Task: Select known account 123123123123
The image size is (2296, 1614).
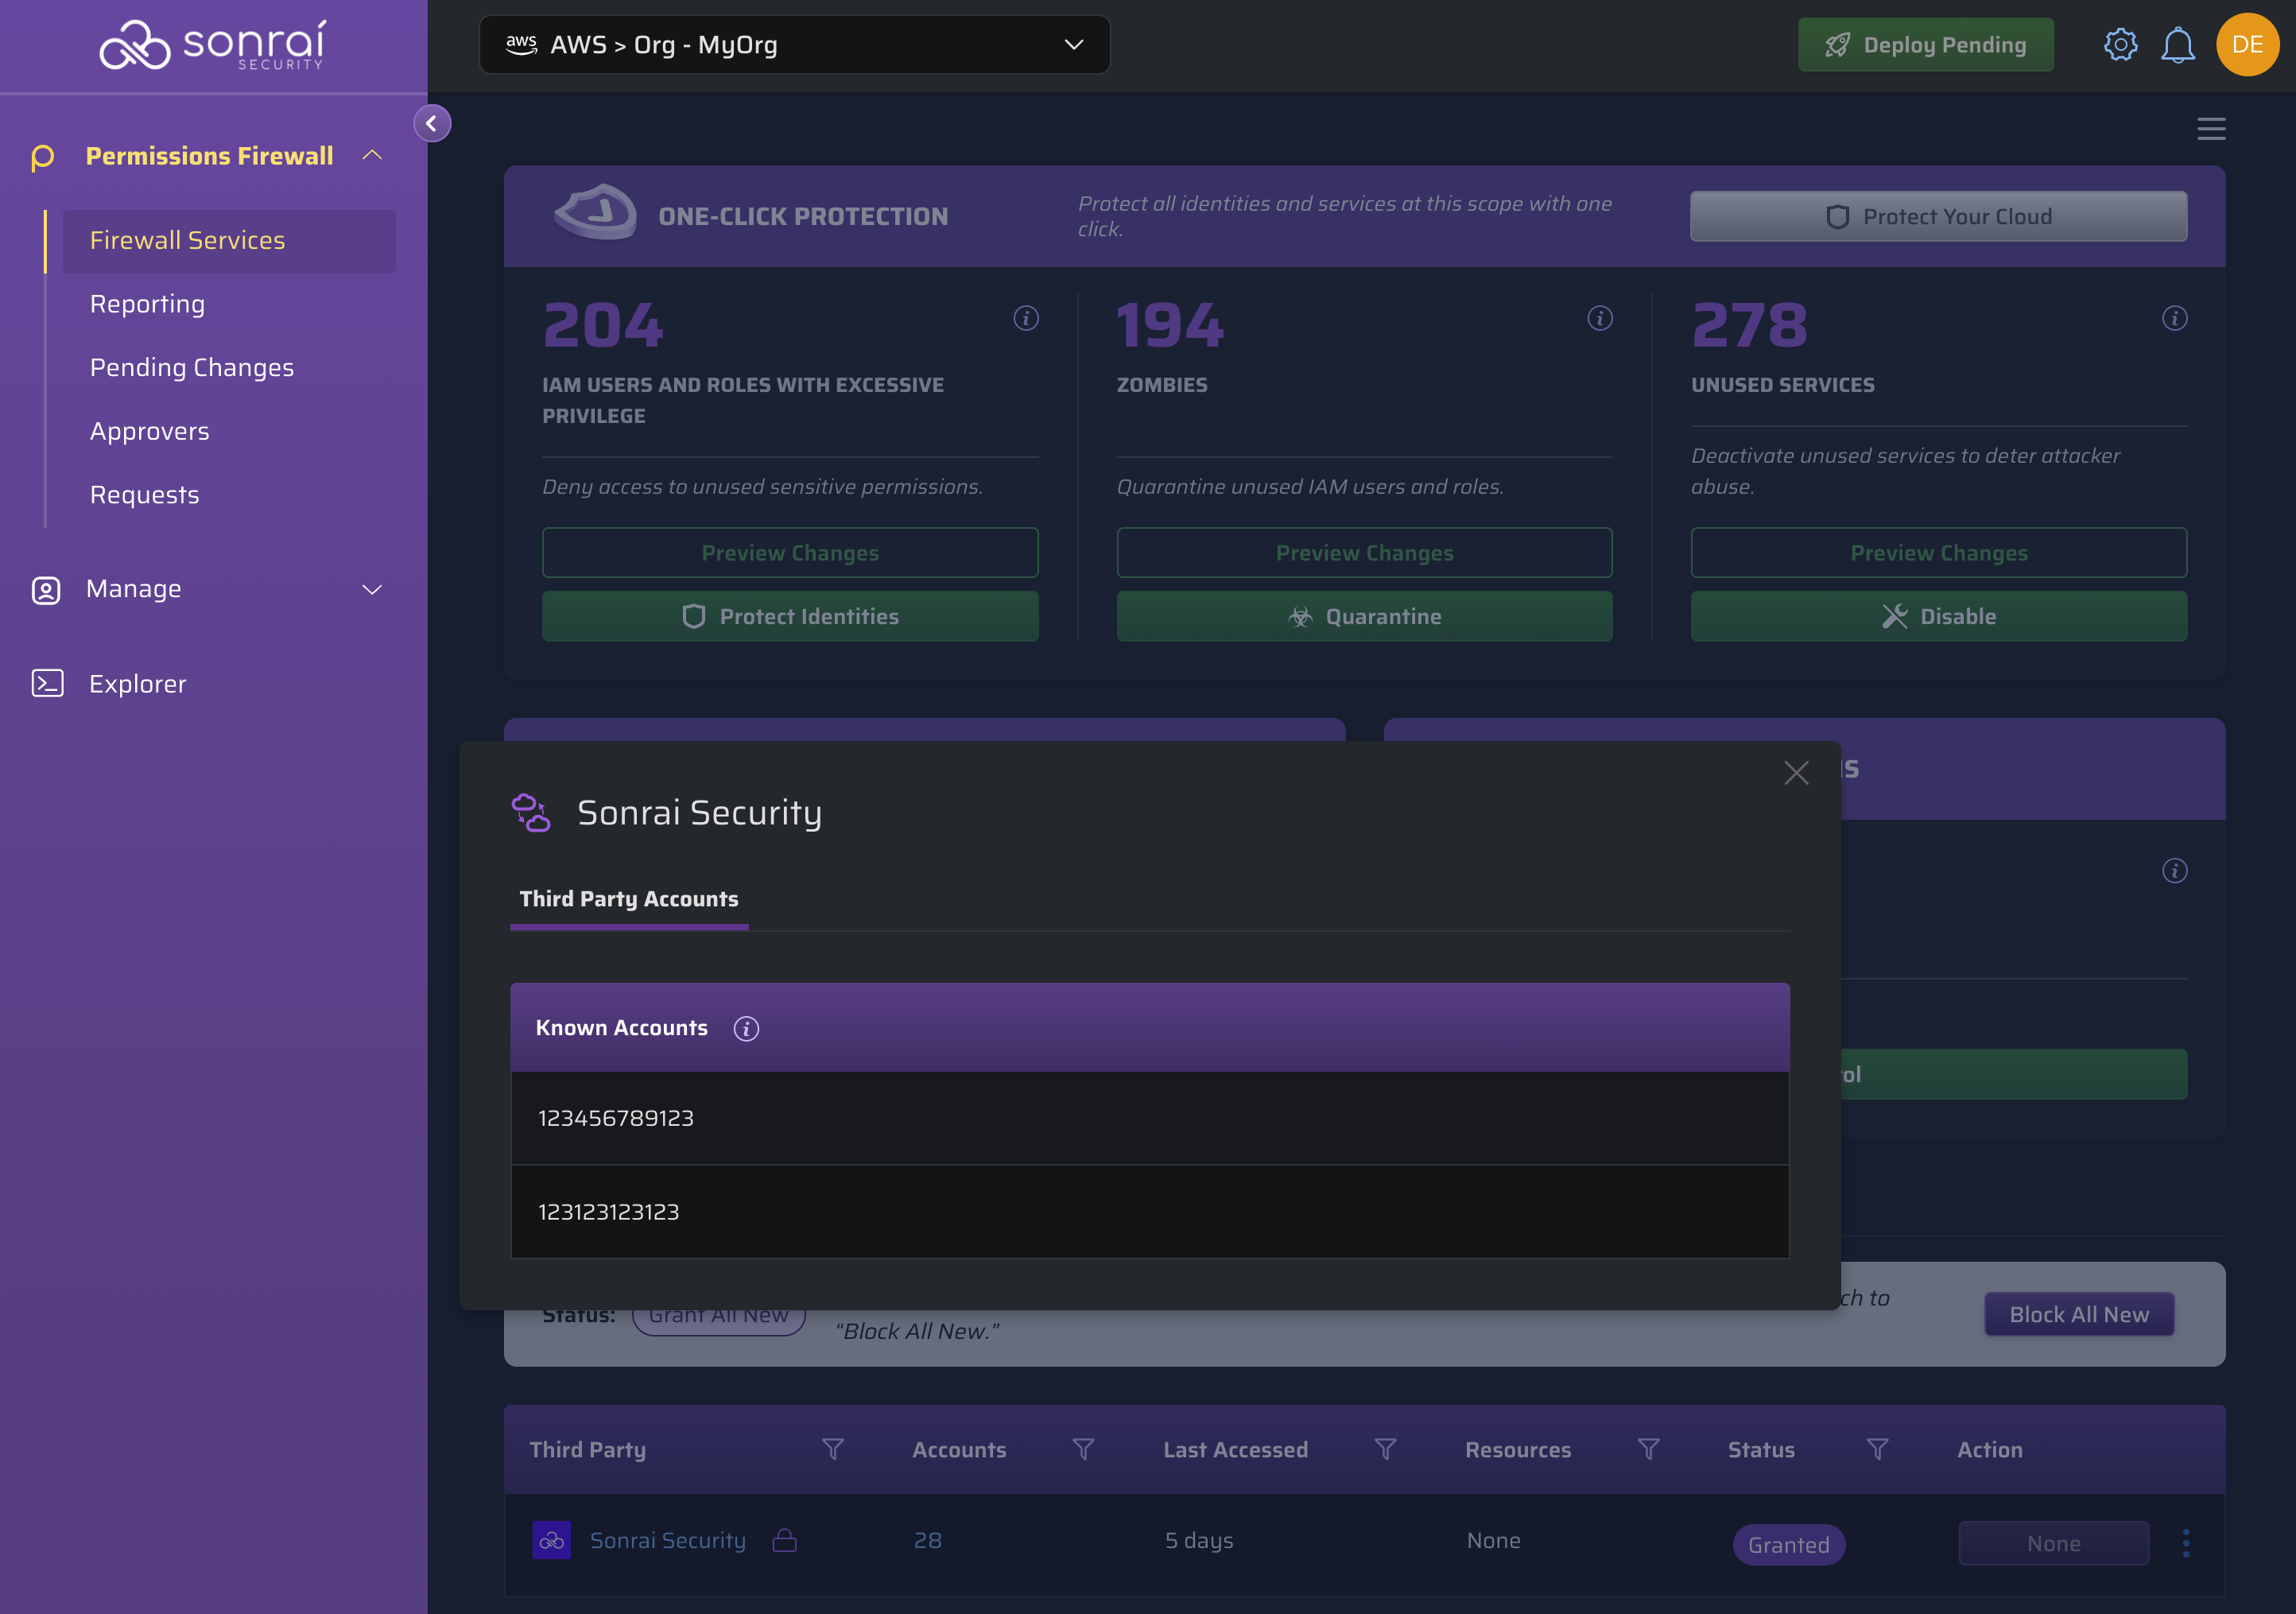Action: [1149, 1212]
